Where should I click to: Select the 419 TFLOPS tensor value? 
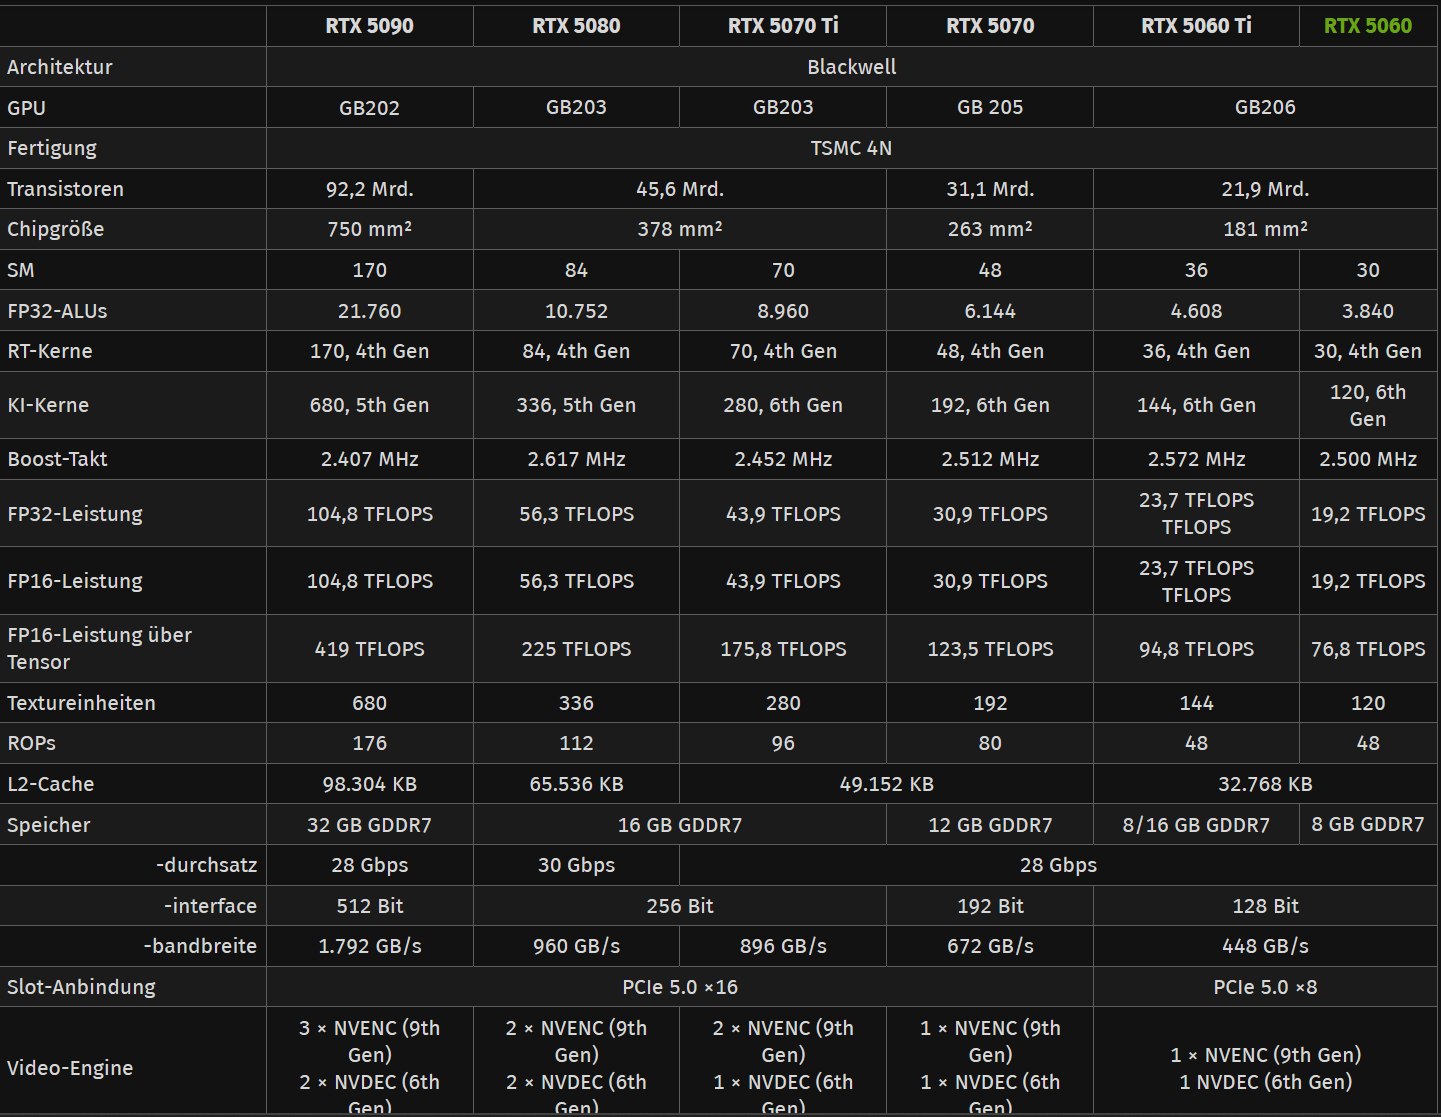click(x=369, y=649)
